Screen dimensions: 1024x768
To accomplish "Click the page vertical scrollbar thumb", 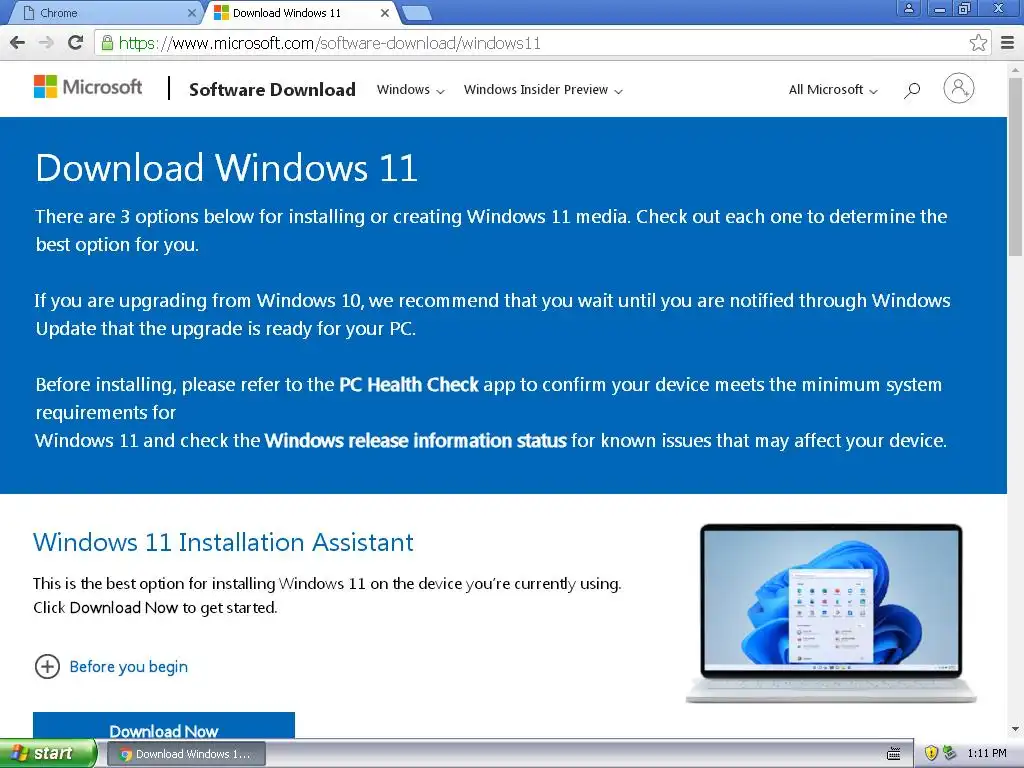I will [x=1015, y=167].
